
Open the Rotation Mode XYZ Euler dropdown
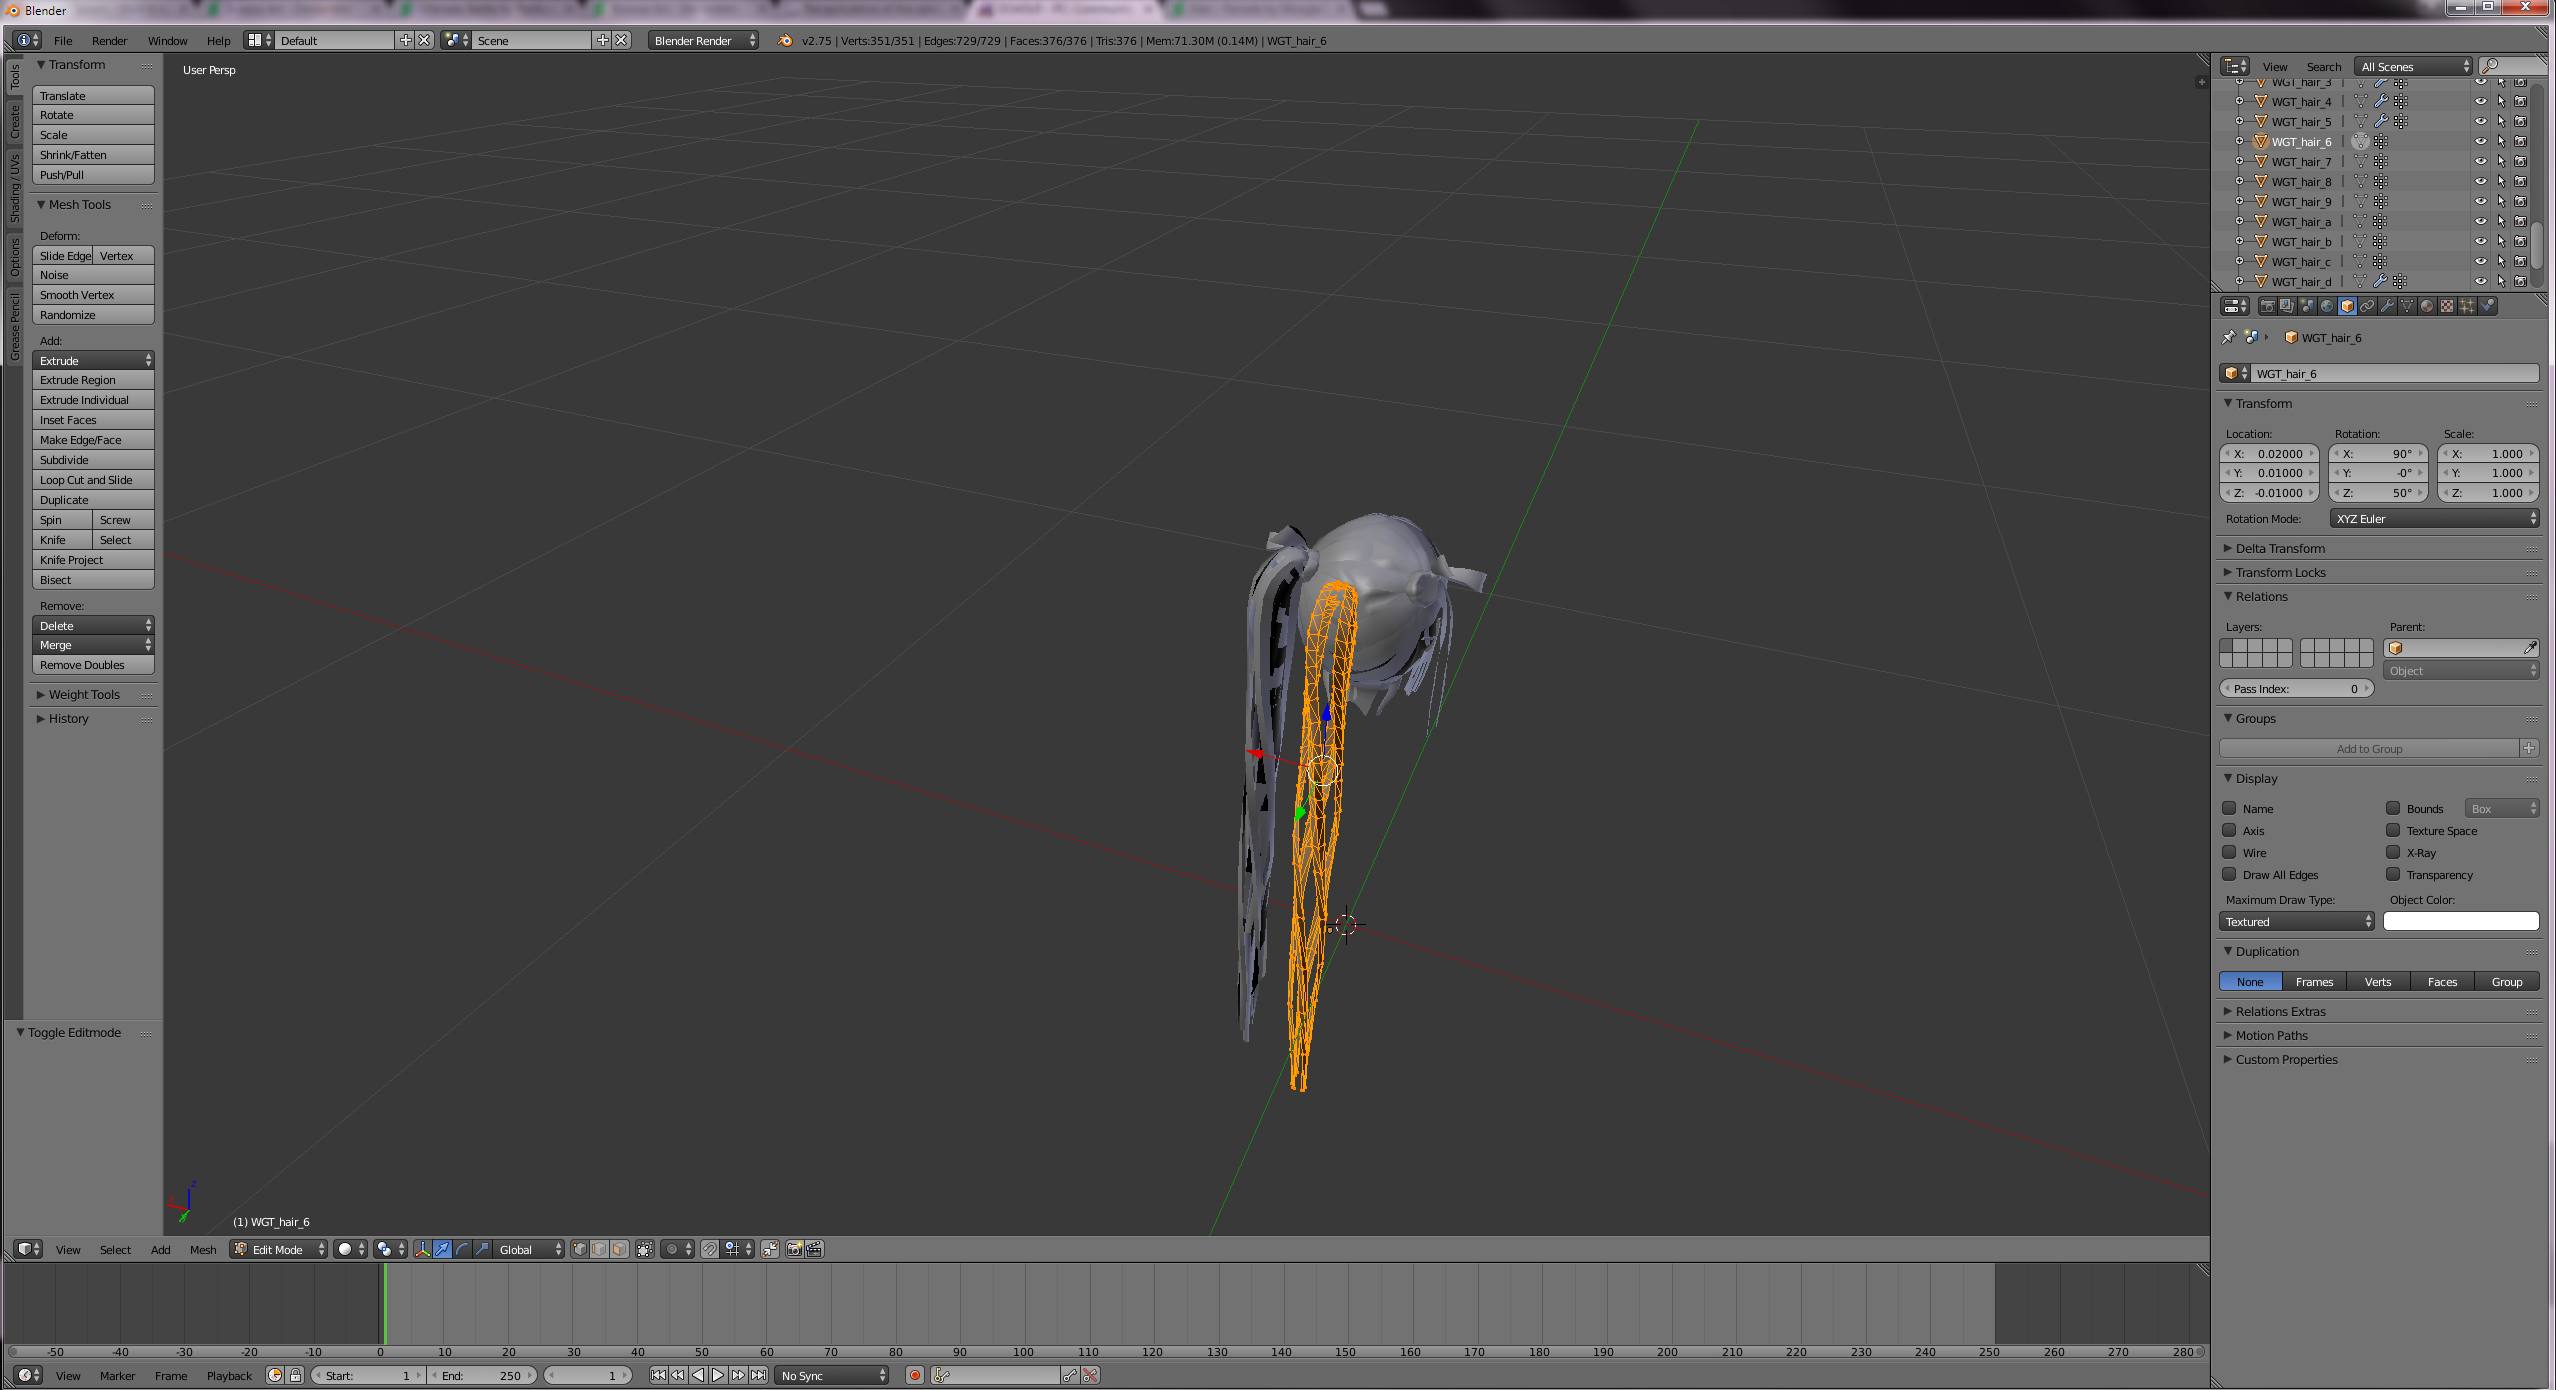pyautogui.click(x=2434, y=519)
